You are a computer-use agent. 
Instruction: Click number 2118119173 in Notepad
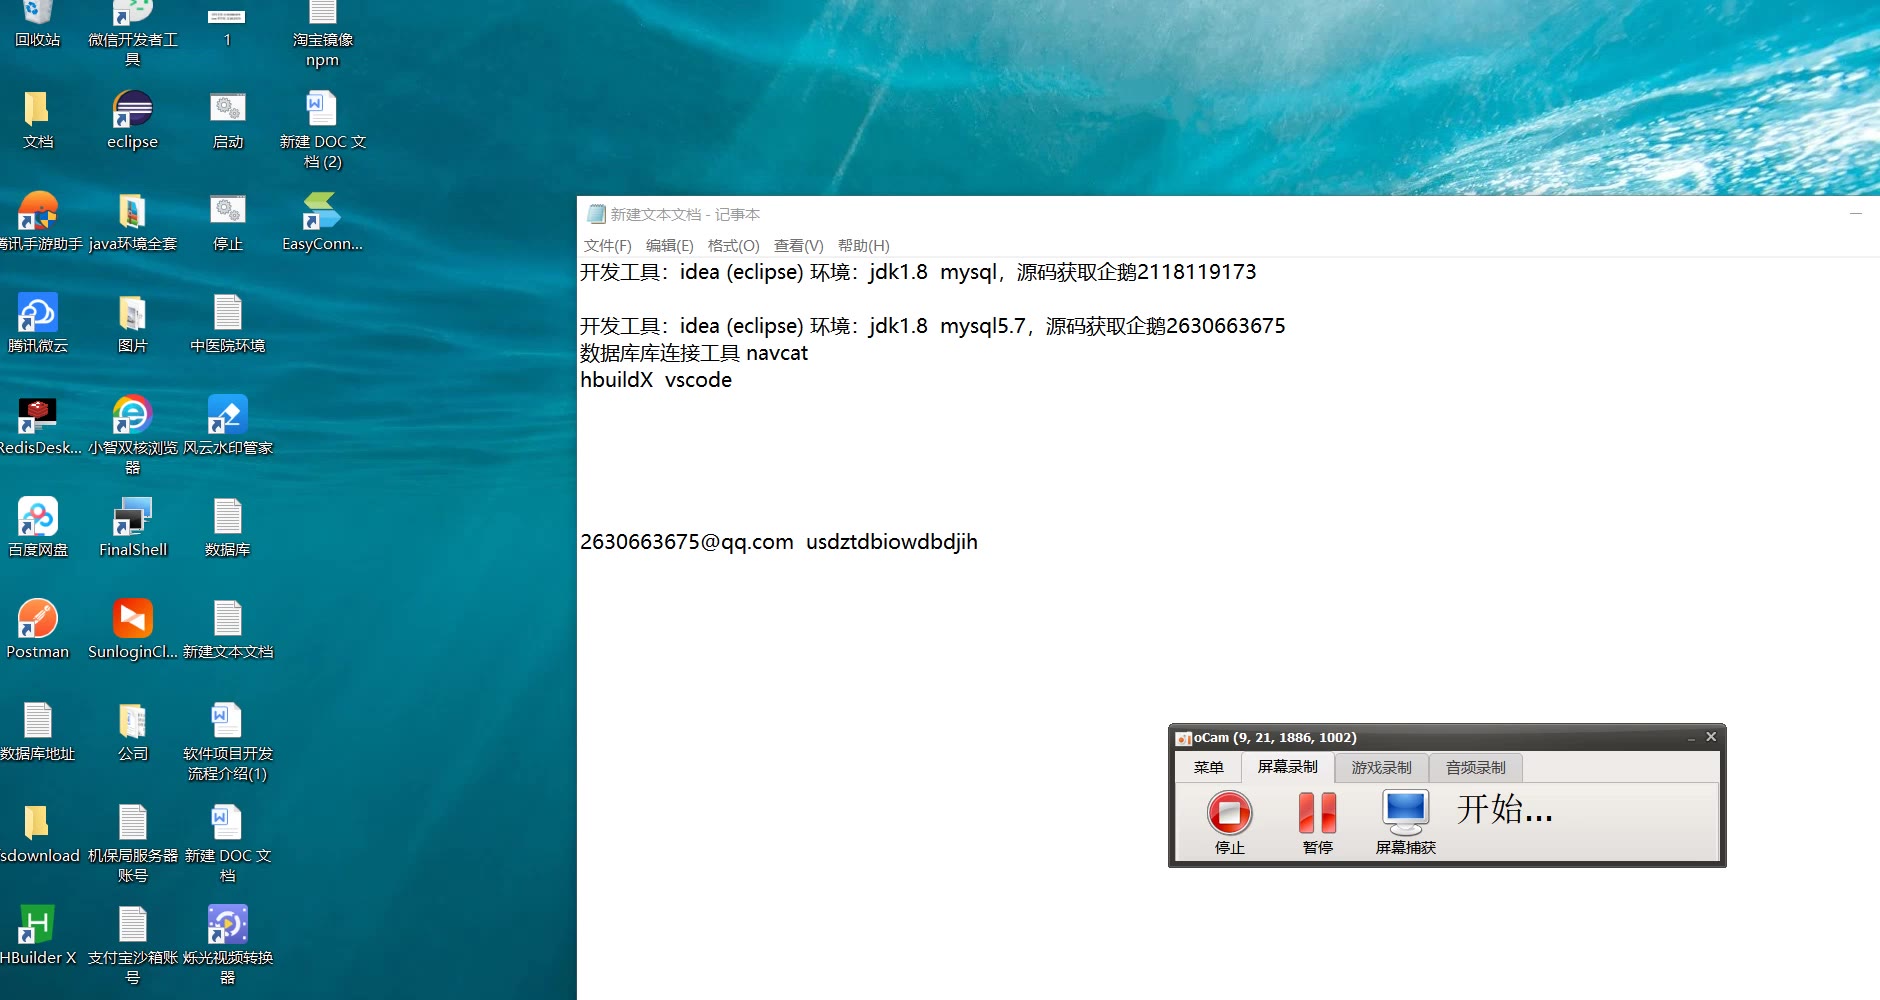click(1196, 272)
